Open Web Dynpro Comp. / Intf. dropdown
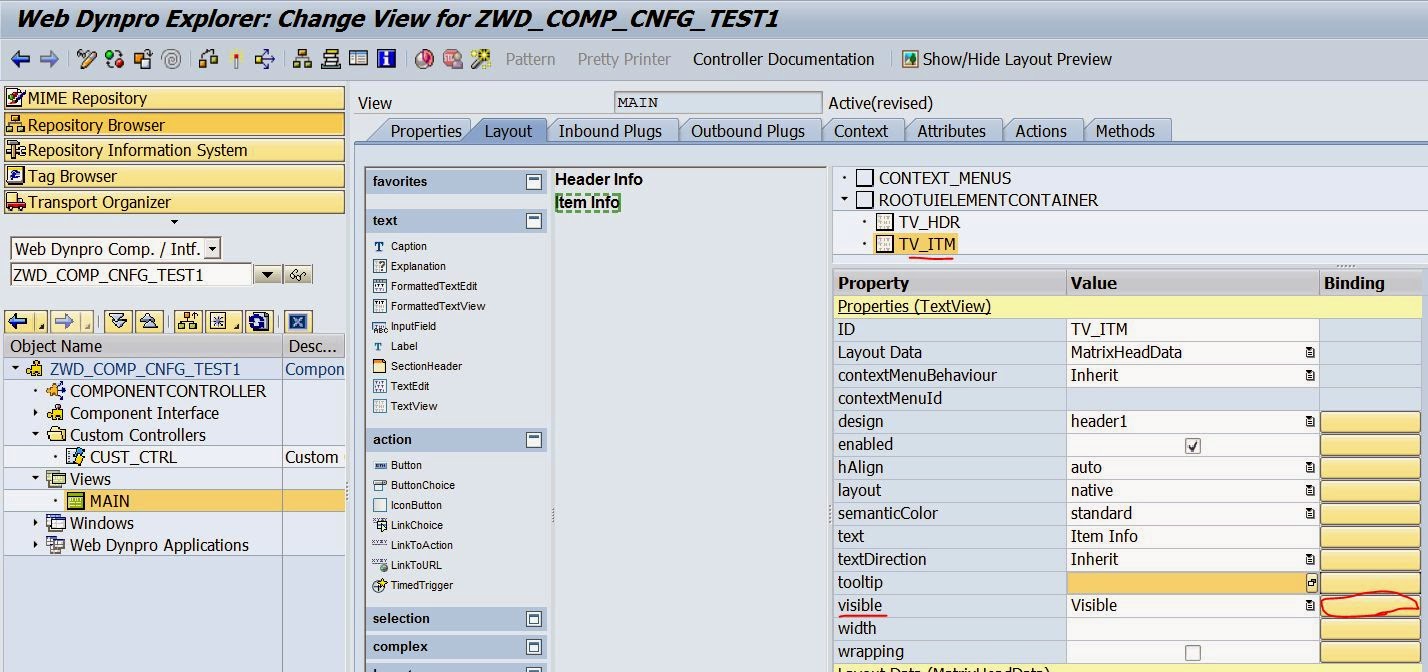Image resolution: width=1428 pixels, height=672 pixels. tap(213, 249)
